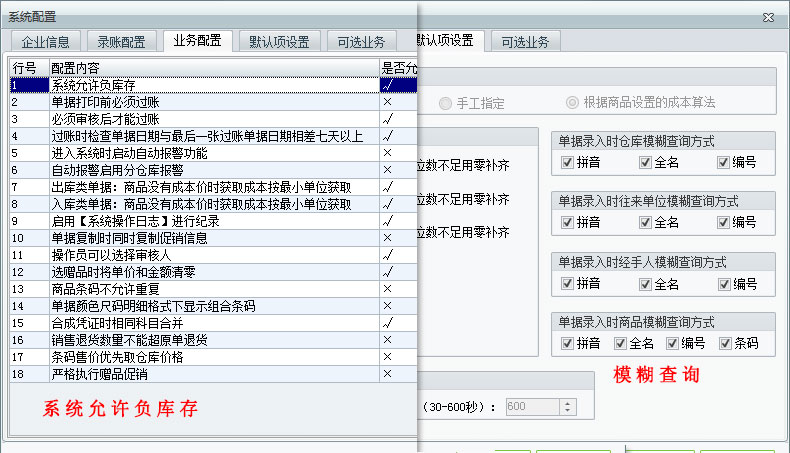Click the 配置内容 column header
Image resolution: width=790 pixels, height=453 pixels.
tap(214, 68)
